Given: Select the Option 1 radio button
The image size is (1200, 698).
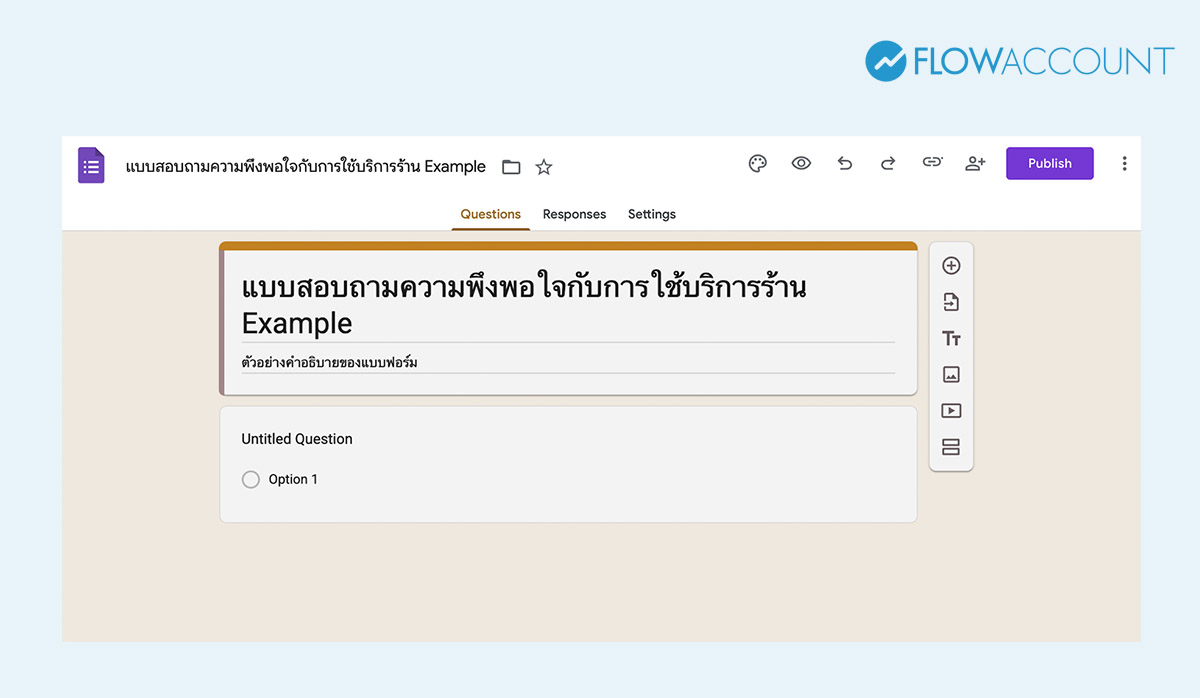Looking at the screenshot, I should 250,479.
